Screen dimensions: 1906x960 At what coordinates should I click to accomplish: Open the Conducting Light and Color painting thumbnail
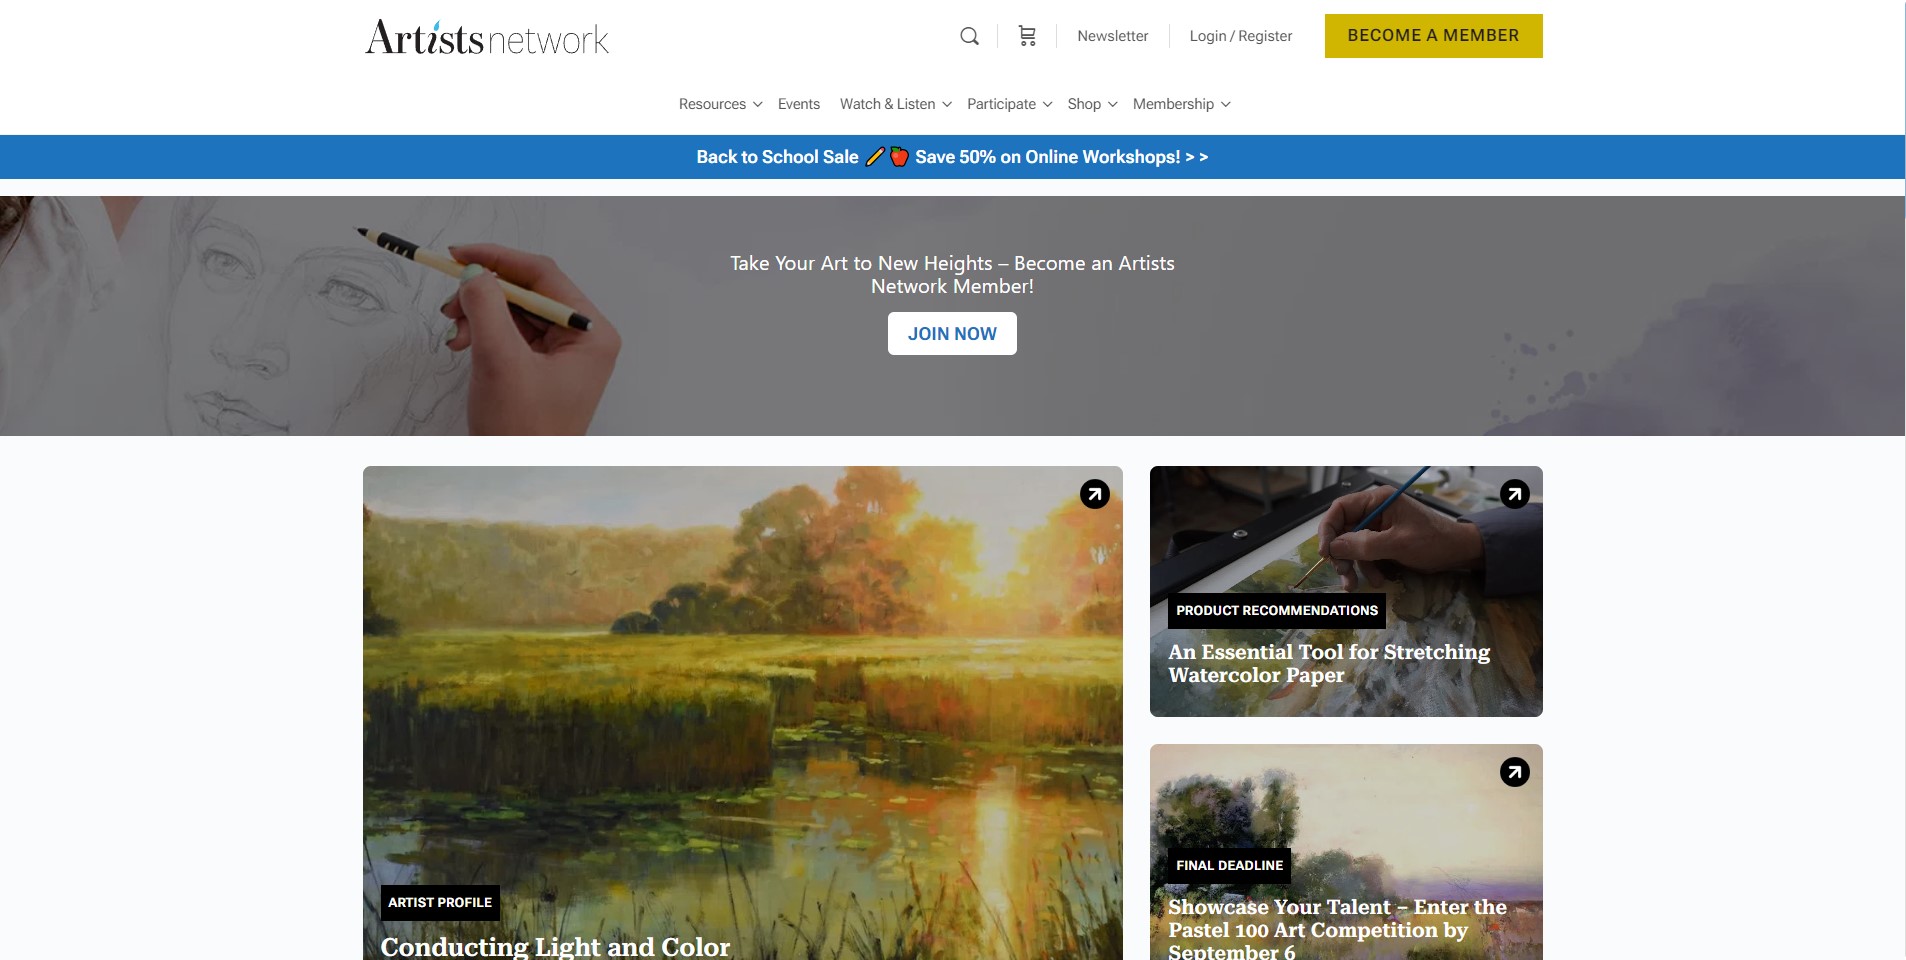click(742, 712)
